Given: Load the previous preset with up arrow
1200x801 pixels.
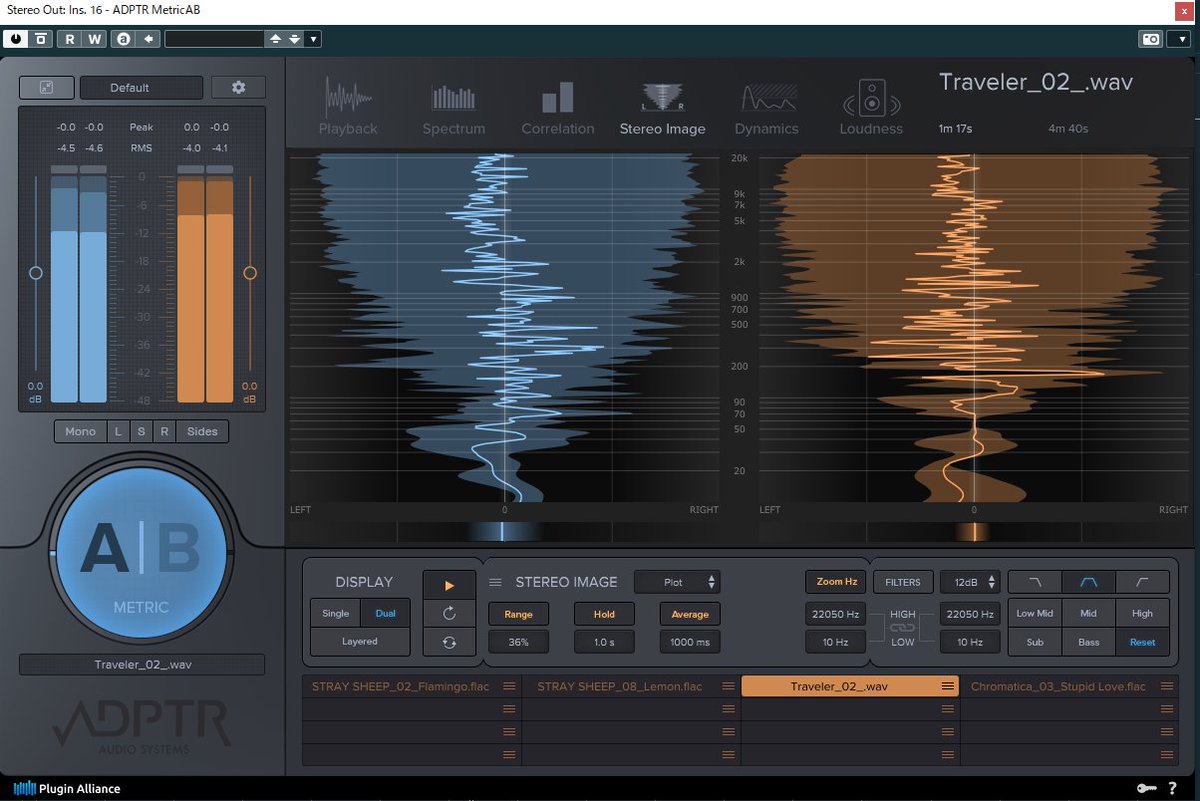Looking at the screenshot, I should point(275,39).
